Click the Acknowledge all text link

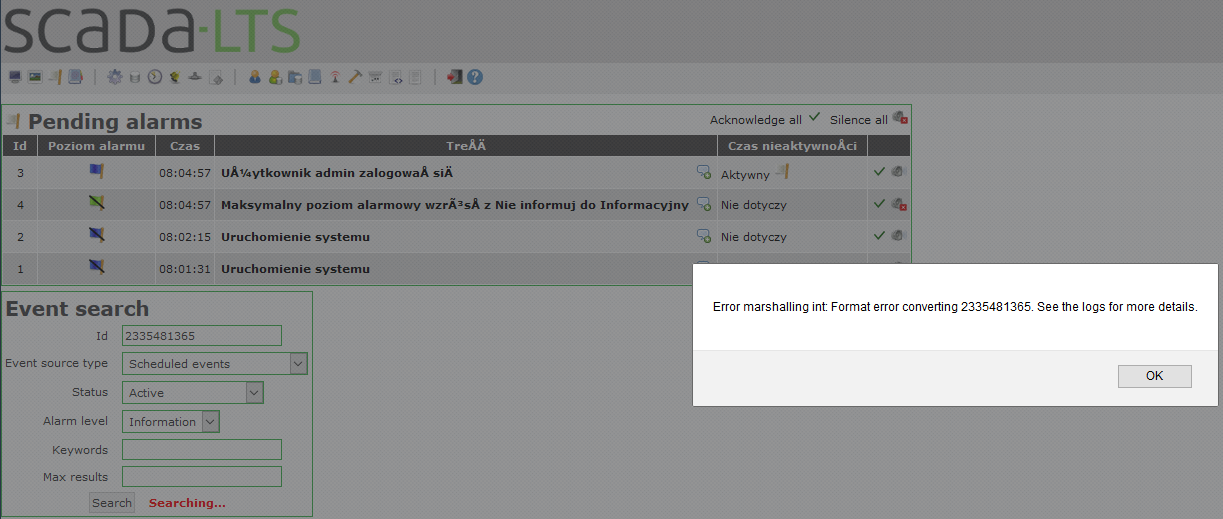[756, 120]
